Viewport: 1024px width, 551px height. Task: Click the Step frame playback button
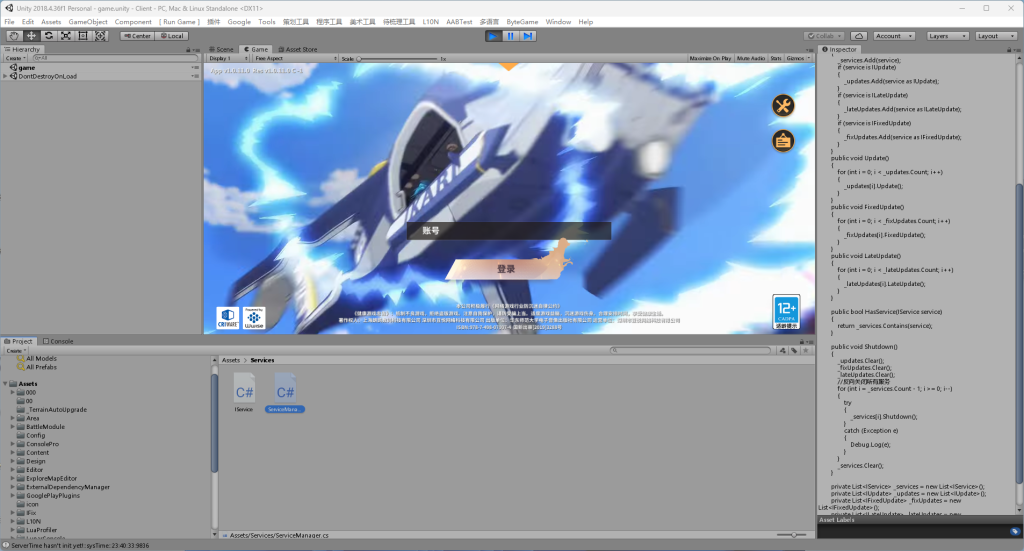tap(528, 36)
